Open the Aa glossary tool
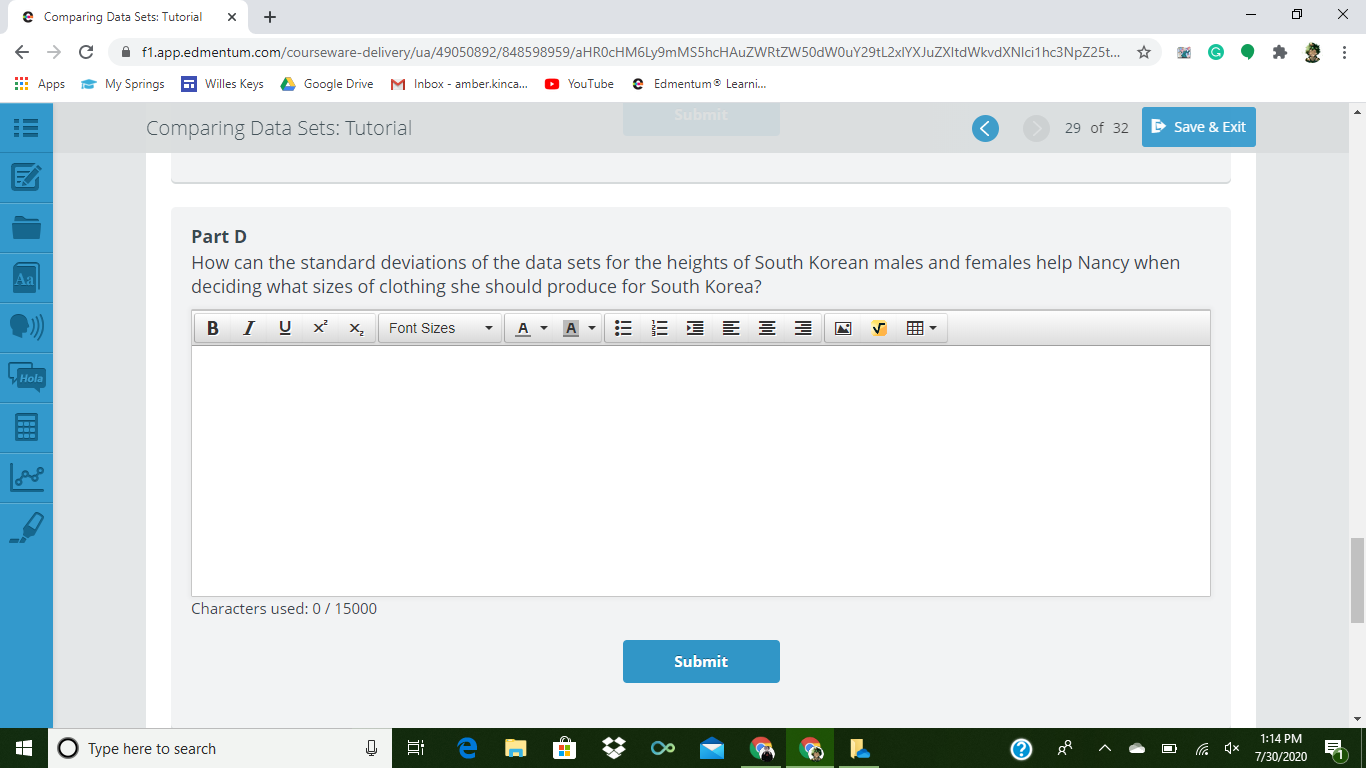Viewport: 1366px width, 768px height. pos(26,278)
